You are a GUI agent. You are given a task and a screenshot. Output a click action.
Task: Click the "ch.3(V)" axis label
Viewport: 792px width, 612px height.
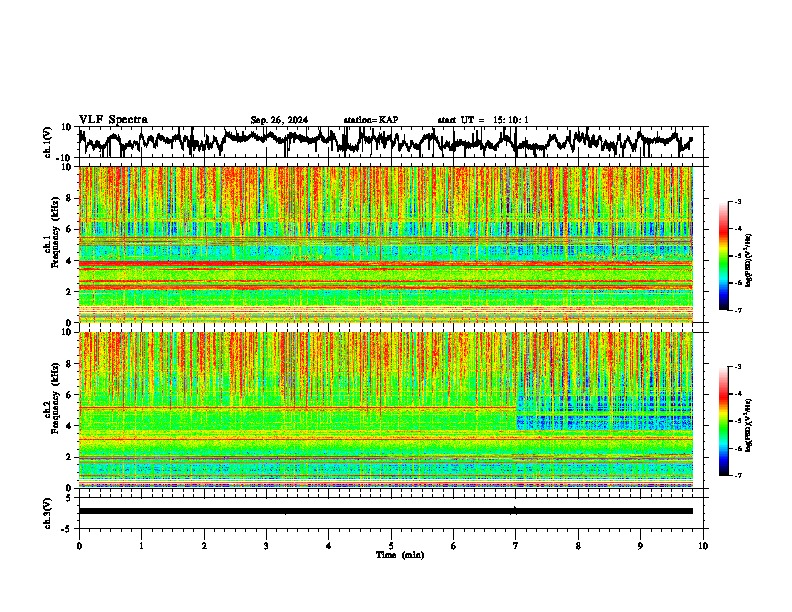(48, 514)
